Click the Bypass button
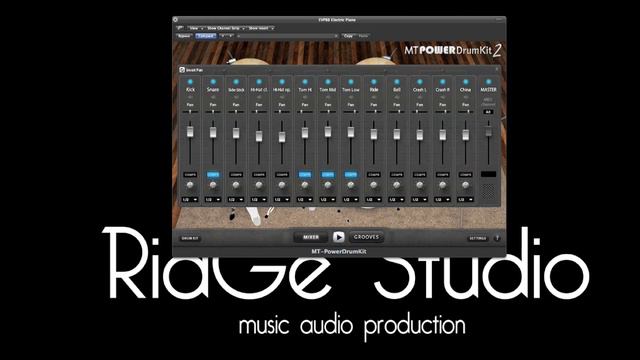This screenshot has width=640, height=360. click(x=184, y=36)
